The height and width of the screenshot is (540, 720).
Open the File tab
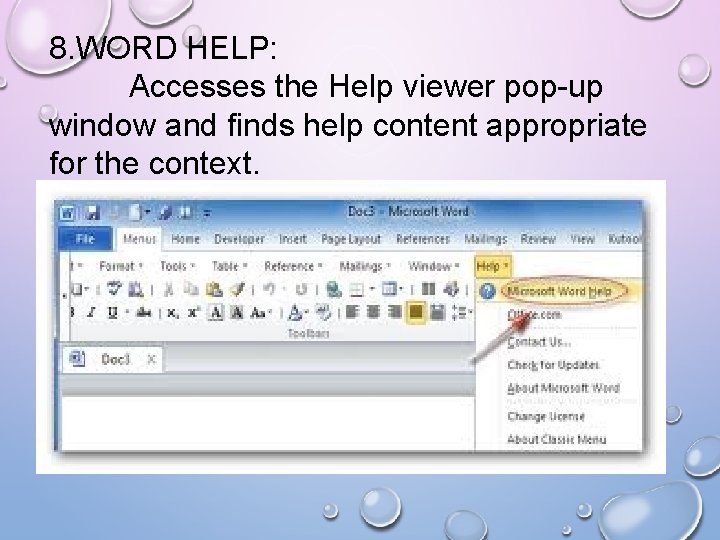(x=85, y=239)
